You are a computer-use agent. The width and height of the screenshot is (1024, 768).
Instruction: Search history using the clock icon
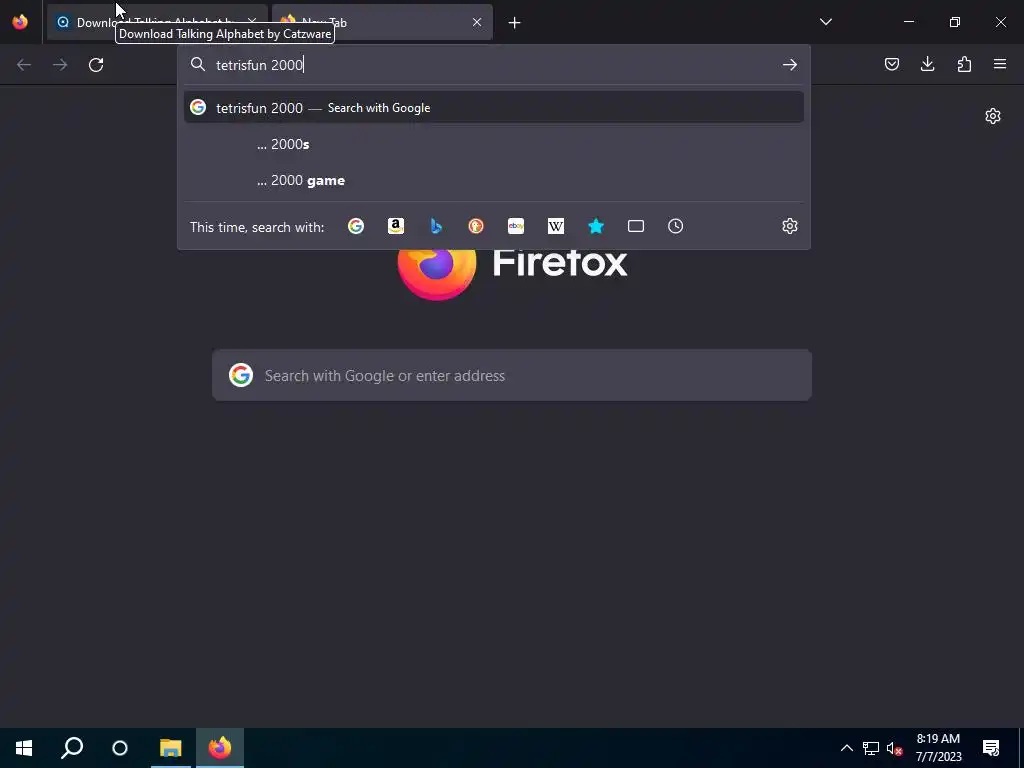point(676,226)
